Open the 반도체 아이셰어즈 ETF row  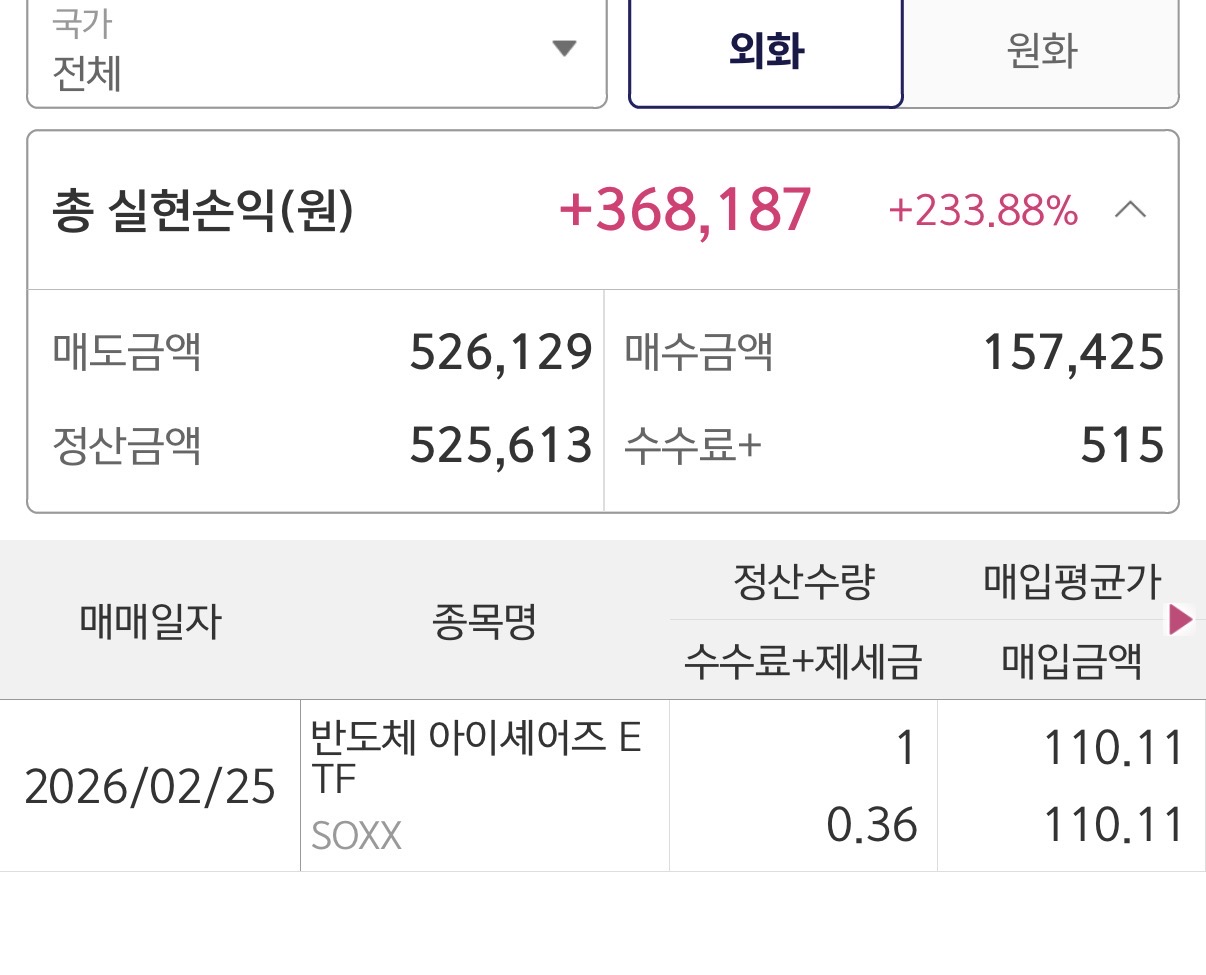pos(477,760)
